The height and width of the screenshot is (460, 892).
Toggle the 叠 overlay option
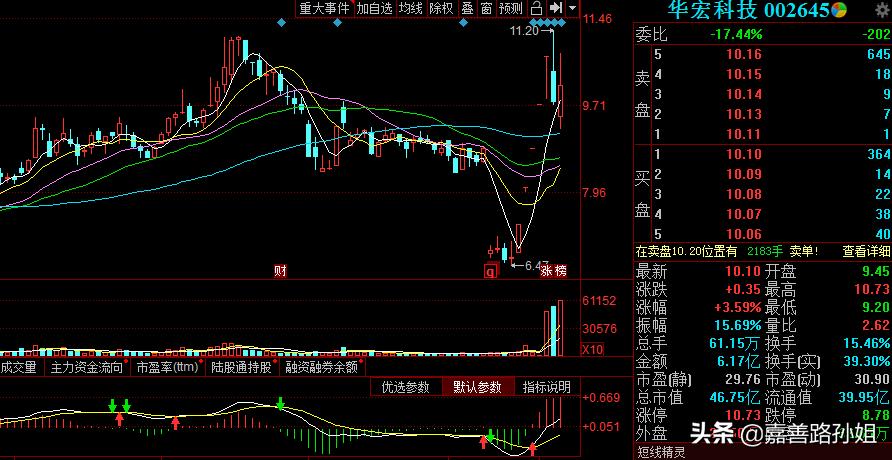[x=468, y=8]
